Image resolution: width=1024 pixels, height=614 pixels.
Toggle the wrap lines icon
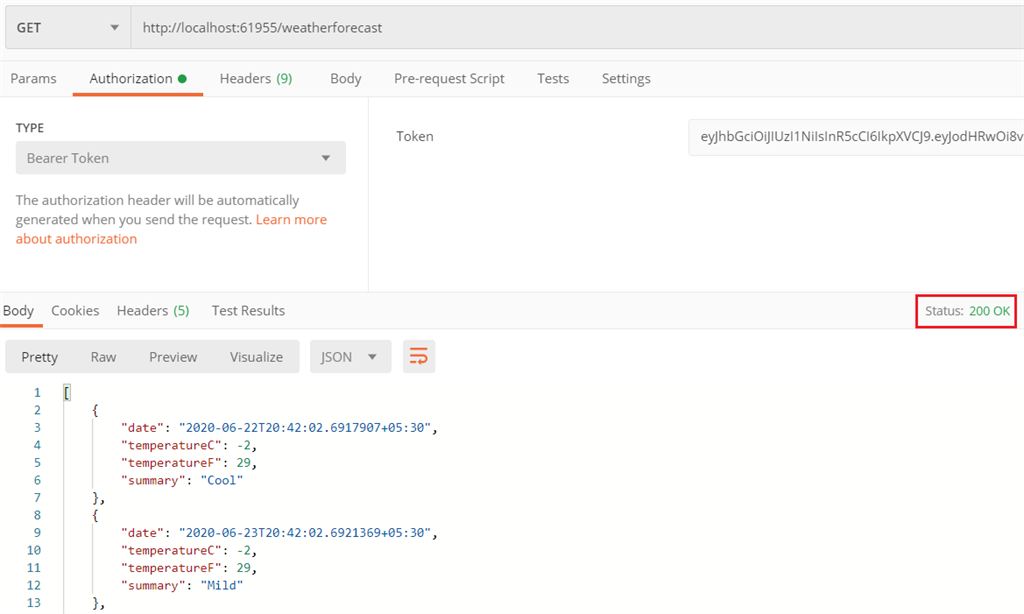419,357
